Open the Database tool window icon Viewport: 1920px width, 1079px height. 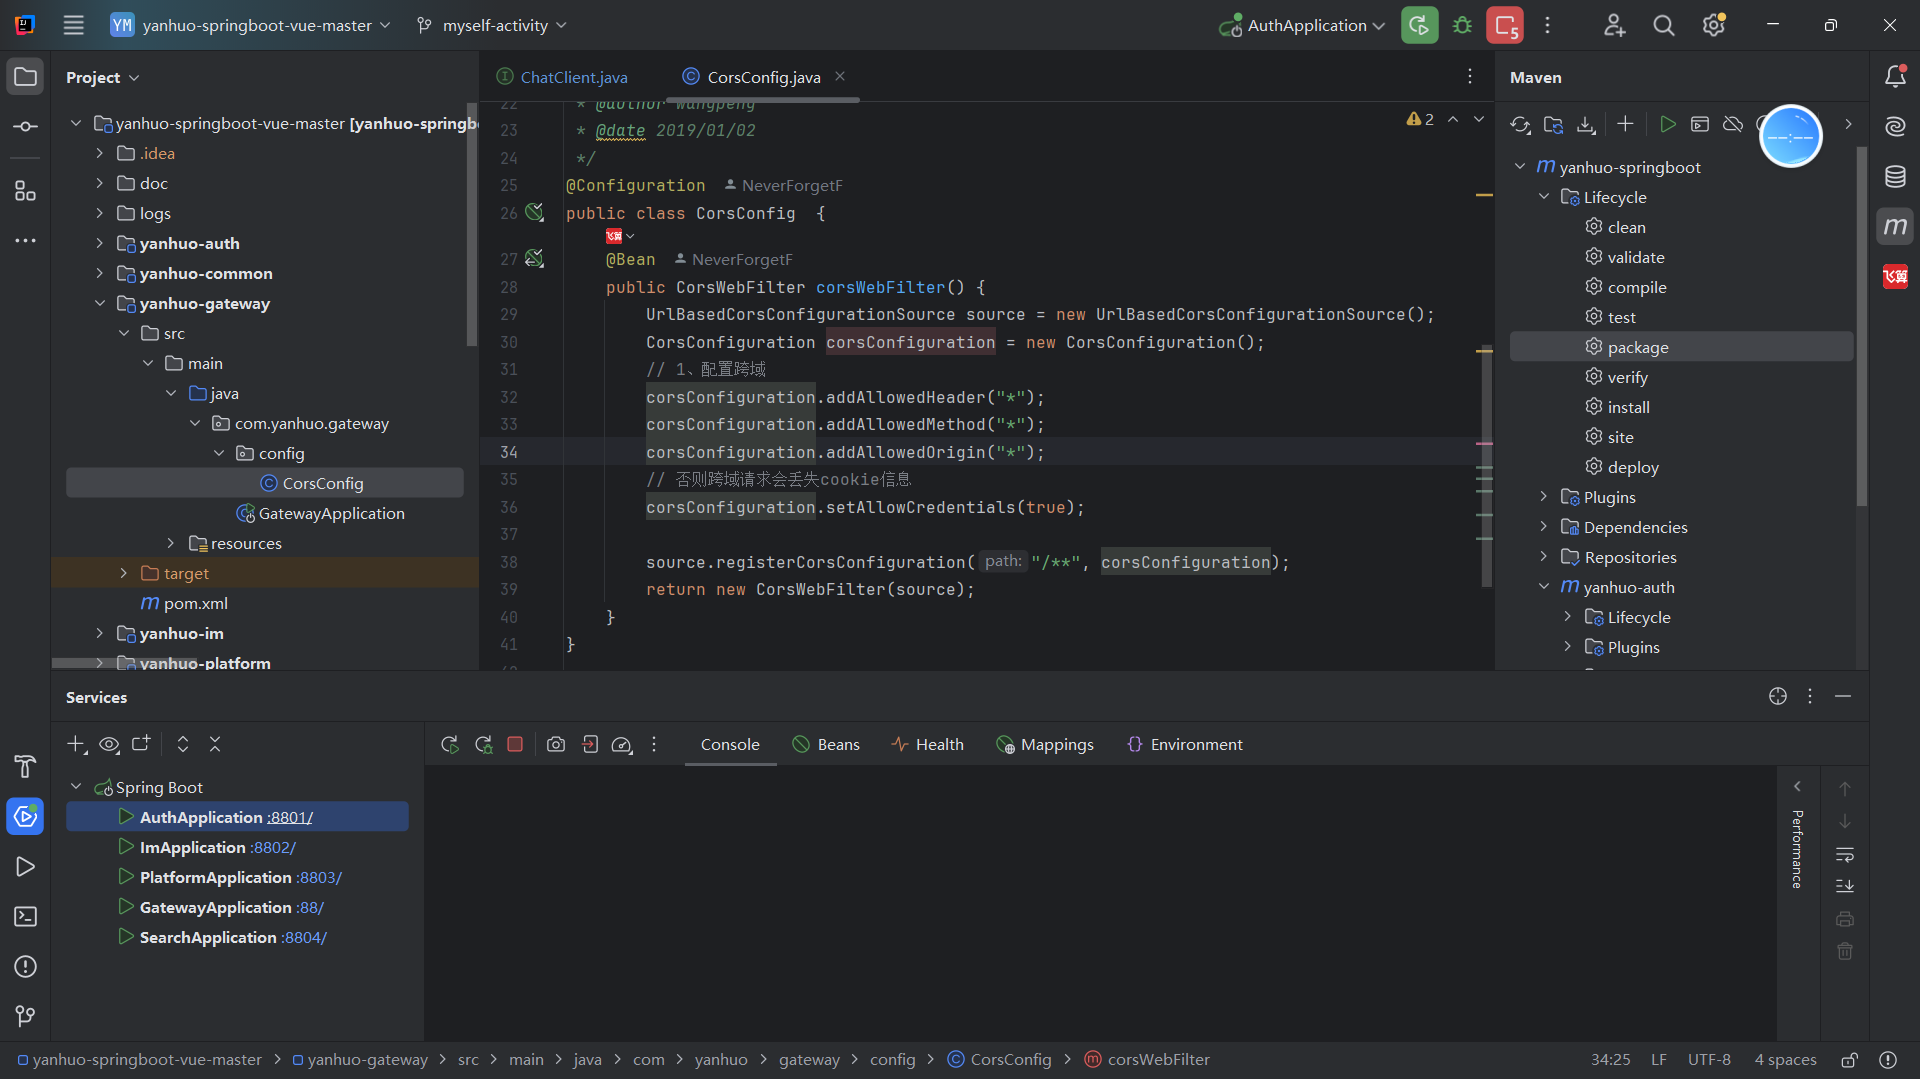point(1895,177)
